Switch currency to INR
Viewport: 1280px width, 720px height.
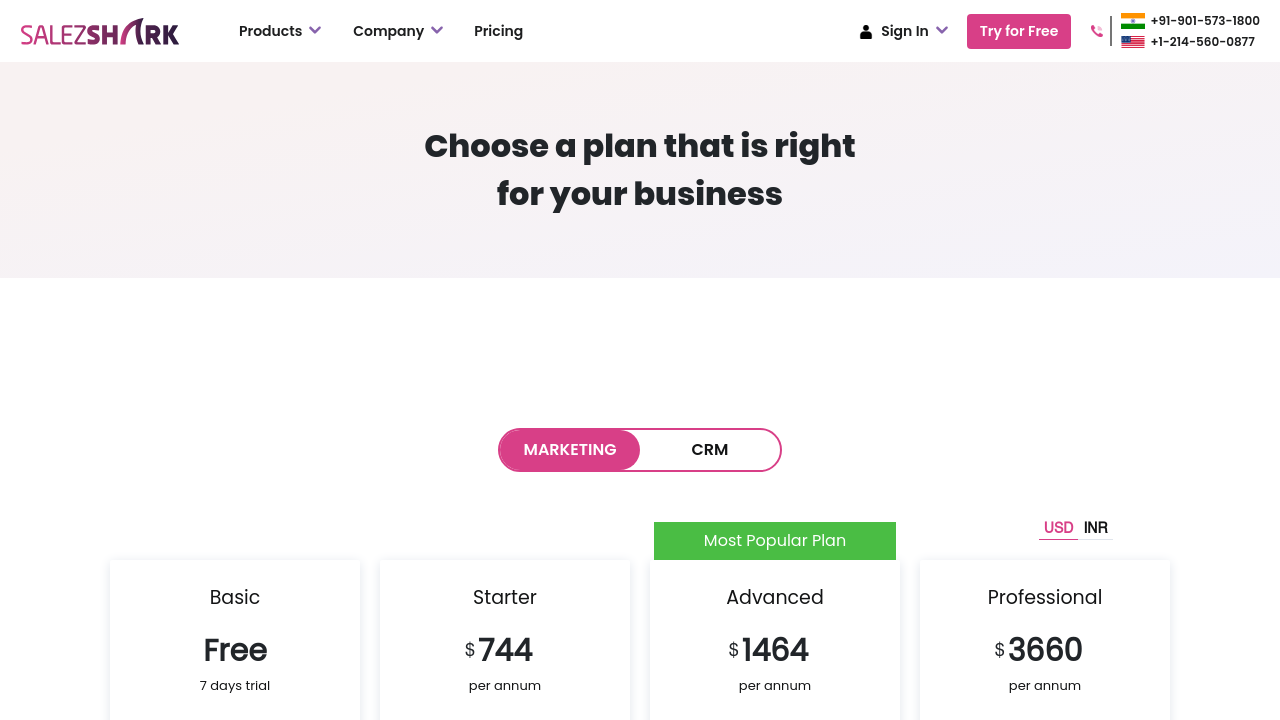tap(1096, 528)
